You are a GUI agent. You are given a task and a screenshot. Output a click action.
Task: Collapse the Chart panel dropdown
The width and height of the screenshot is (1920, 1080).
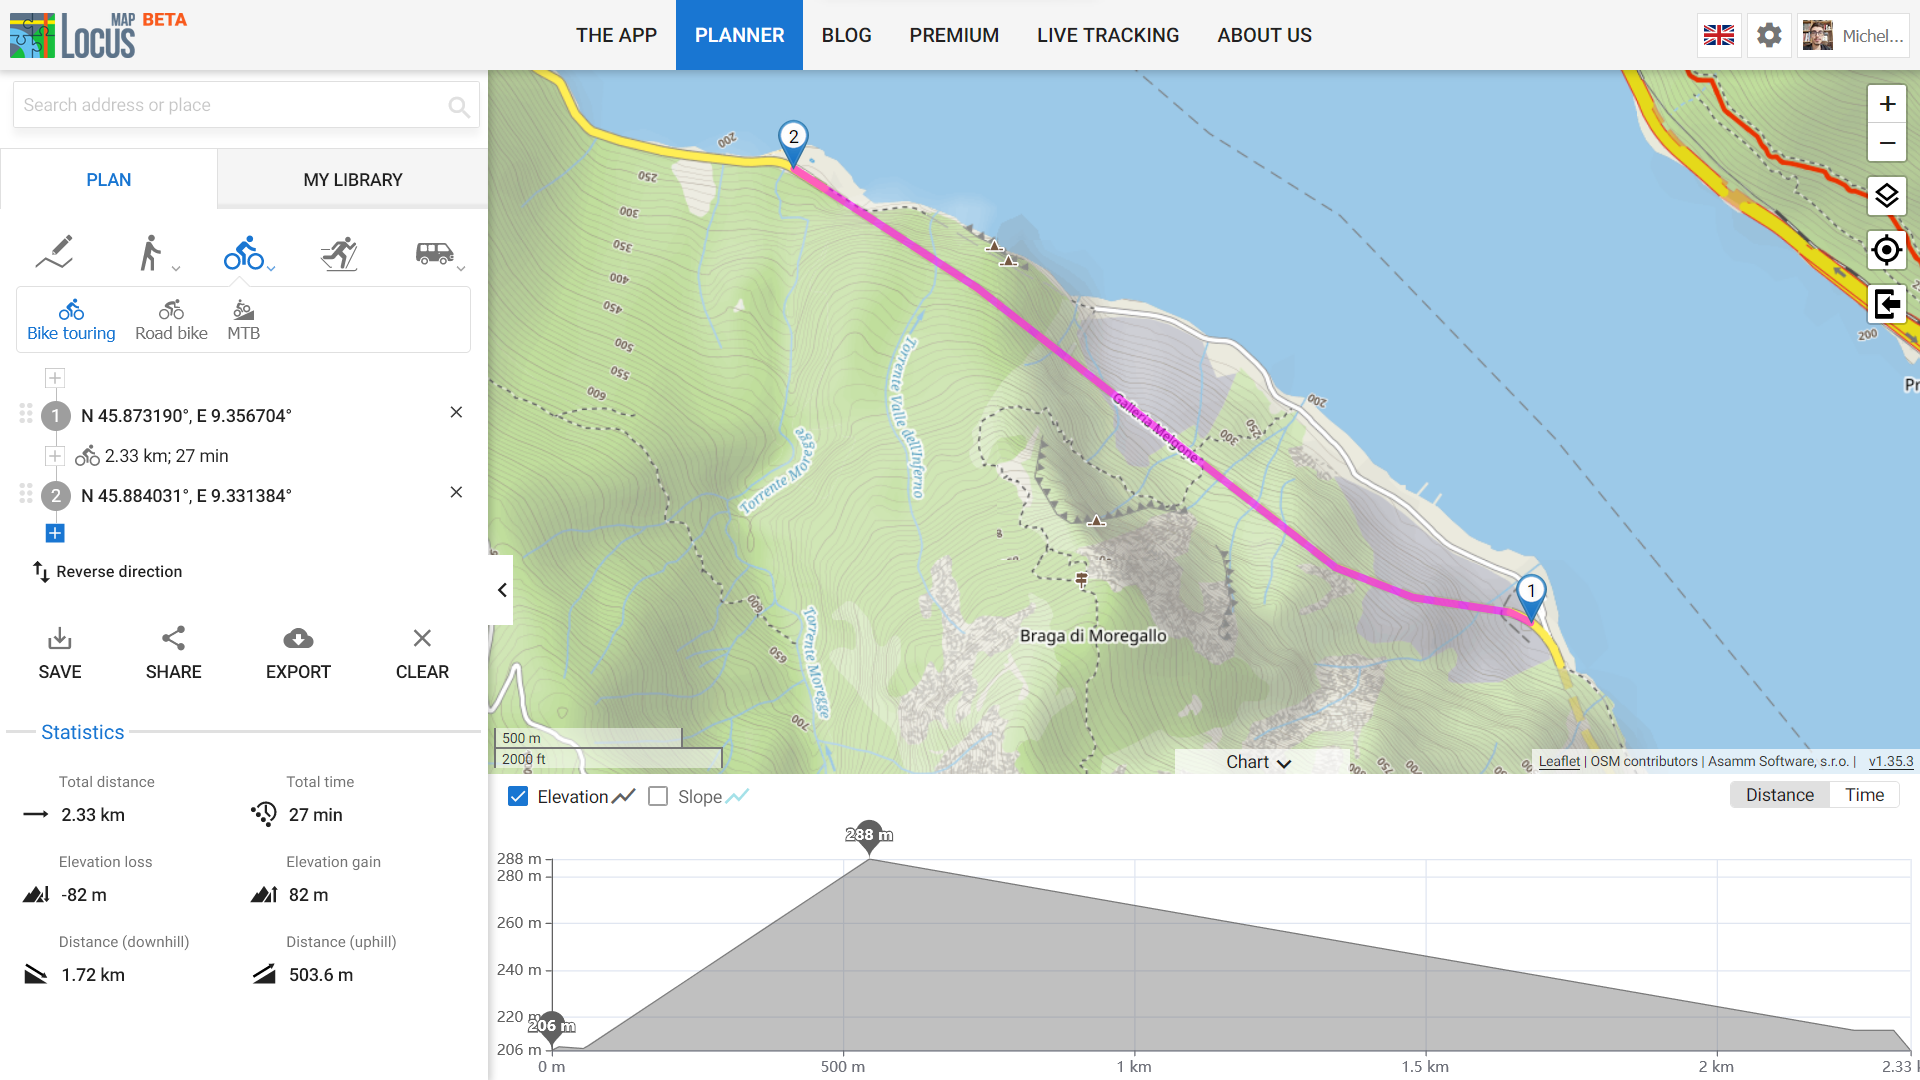click(1259, 762)
